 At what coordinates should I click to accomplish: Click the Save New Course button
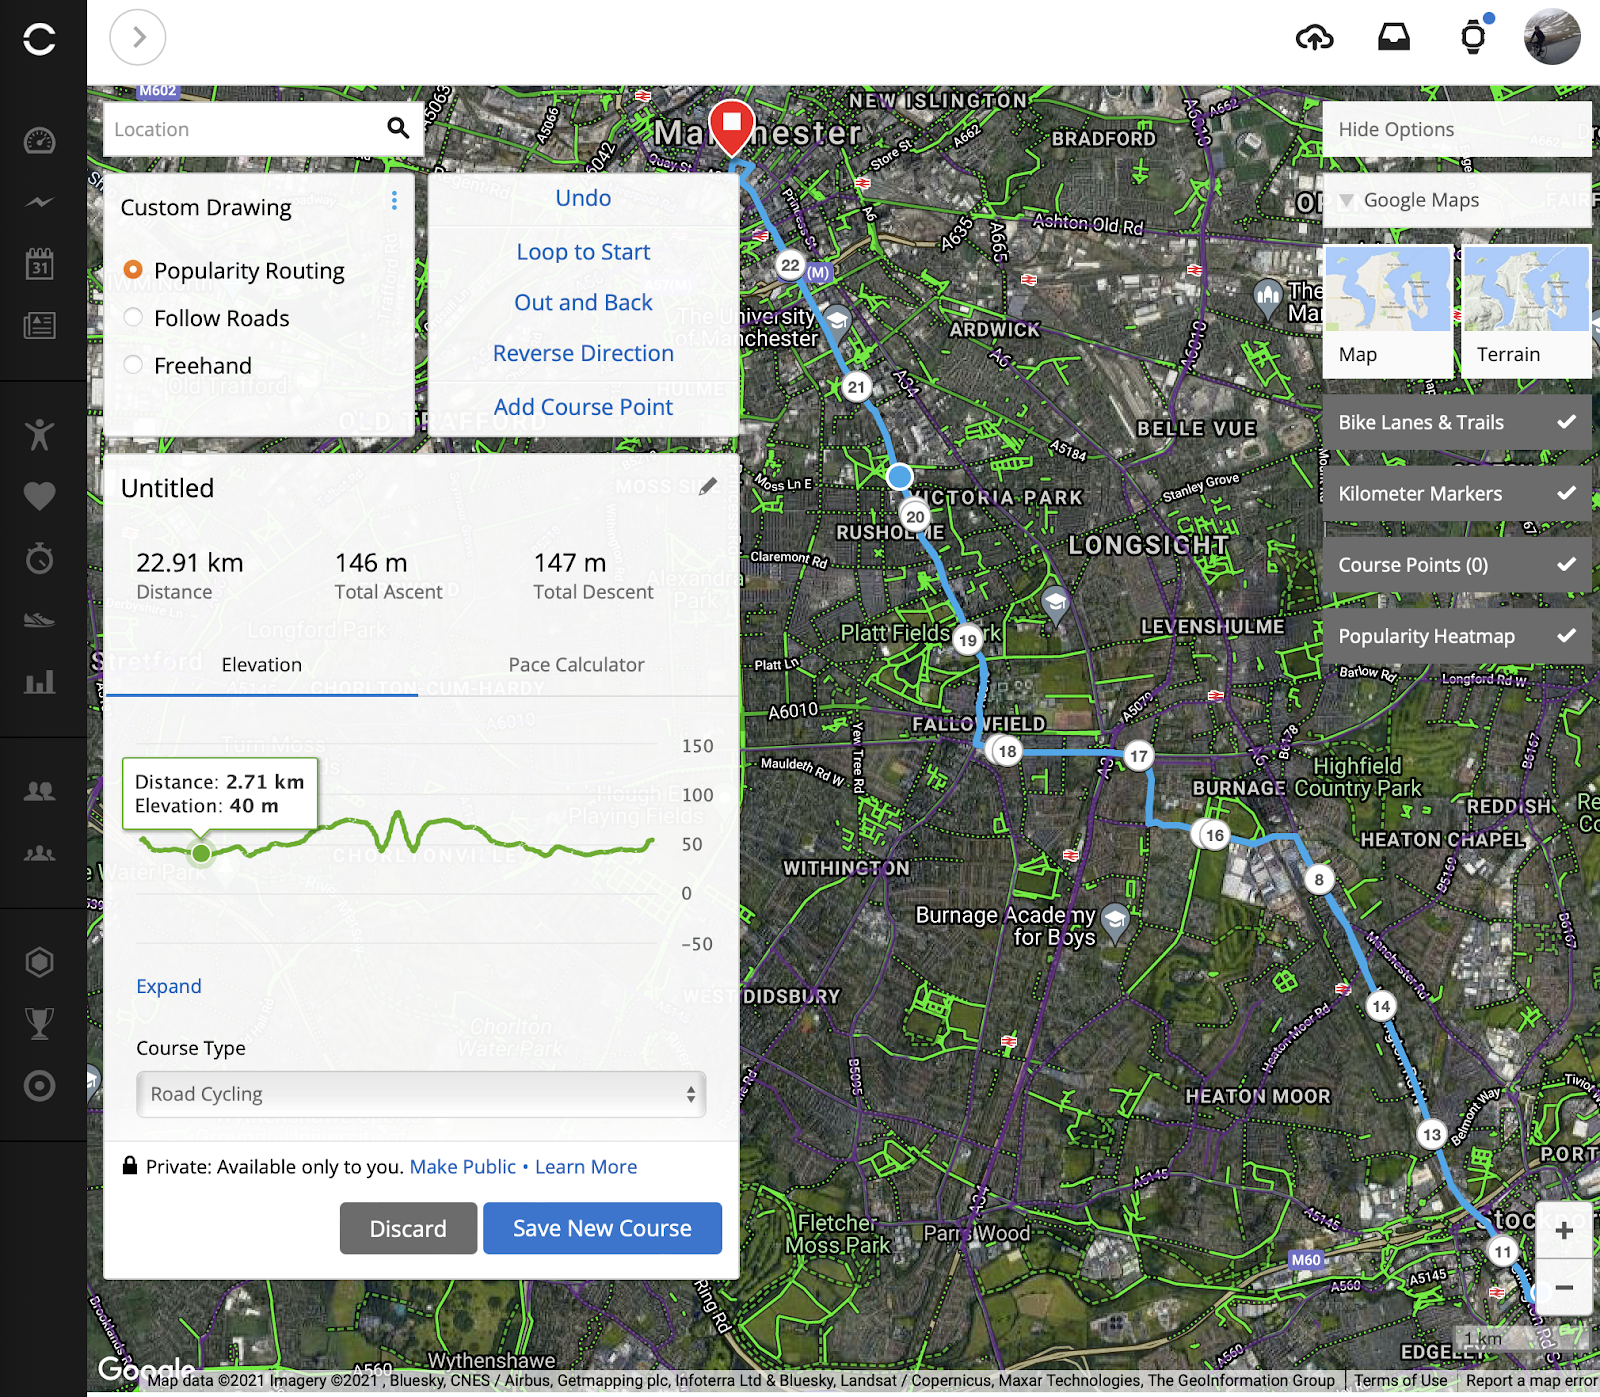click(x=602, y=1228)
